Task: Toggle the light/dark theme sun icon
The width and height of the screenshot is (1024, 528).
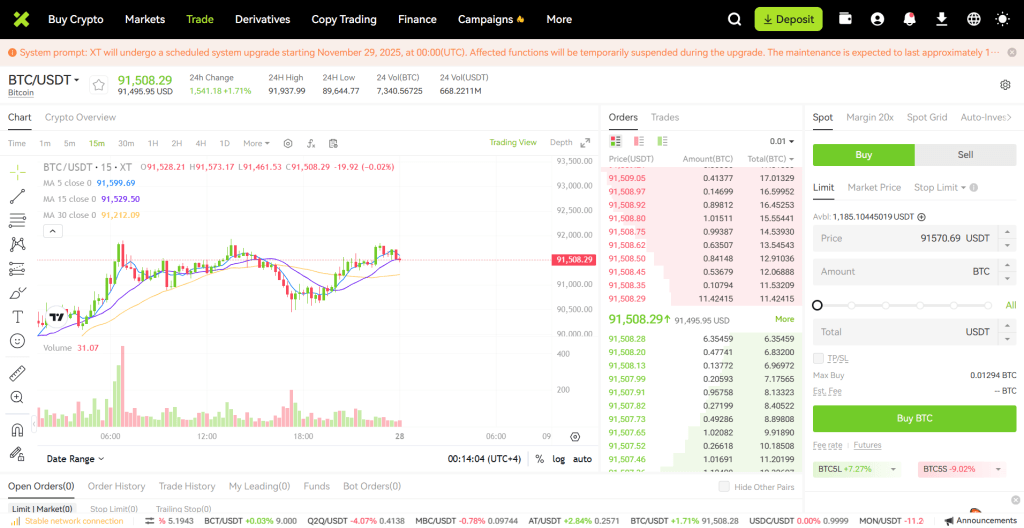Action: coord(1002,20)
